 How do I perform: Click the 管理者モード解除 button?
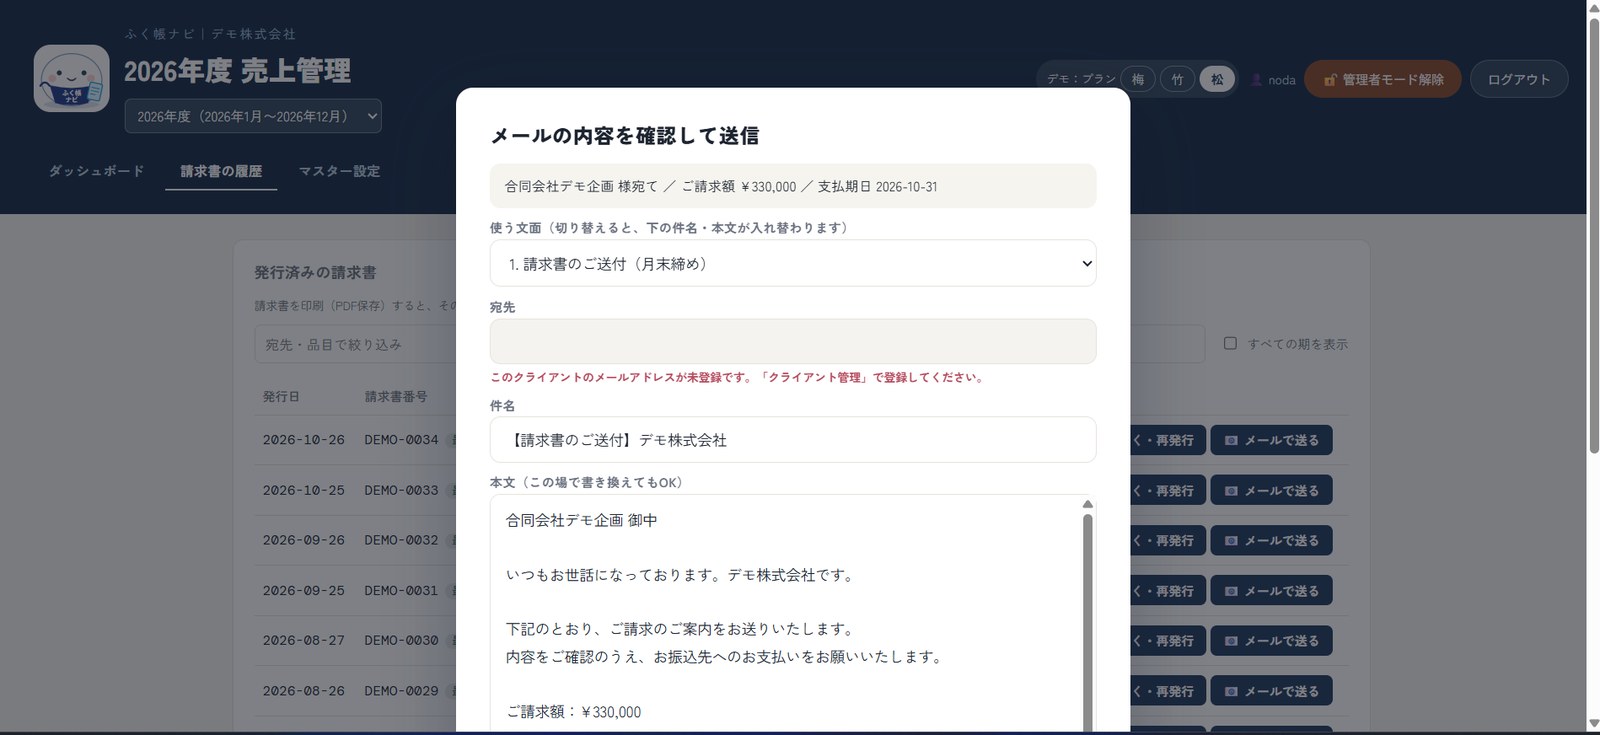1382,79
